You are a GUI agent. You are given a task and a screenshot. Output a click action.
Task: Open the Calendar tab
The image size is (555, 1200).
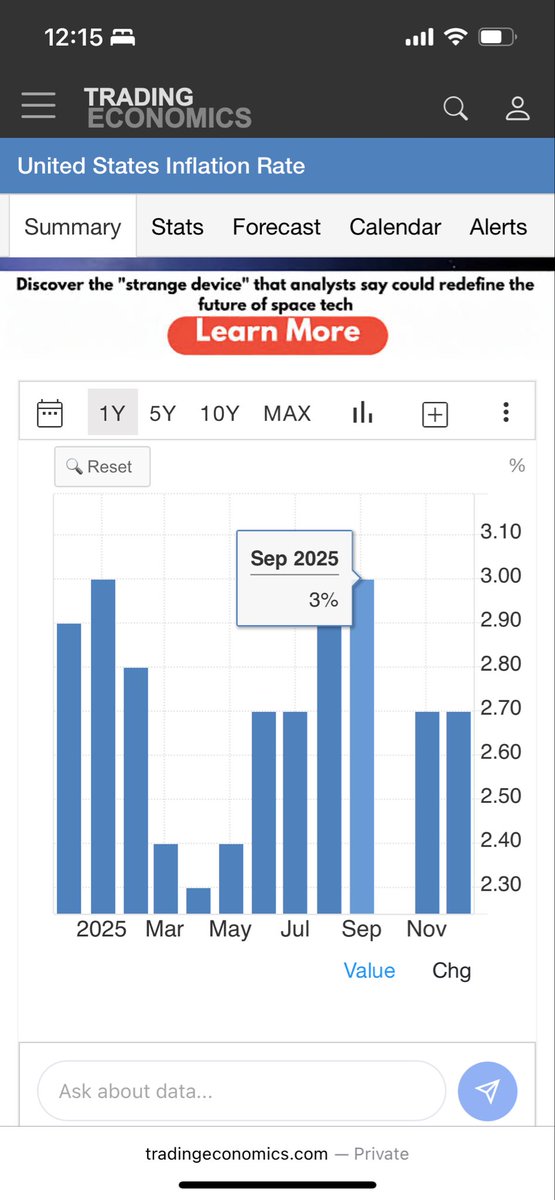(395, 227)
